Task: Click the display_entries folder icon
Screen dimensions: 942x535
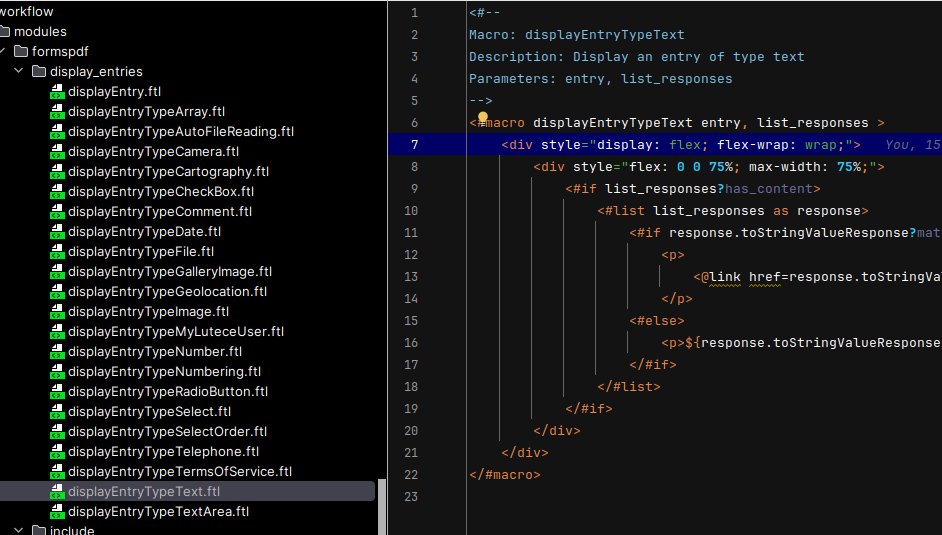Action: pyautogui.click(x=39, y=72)
